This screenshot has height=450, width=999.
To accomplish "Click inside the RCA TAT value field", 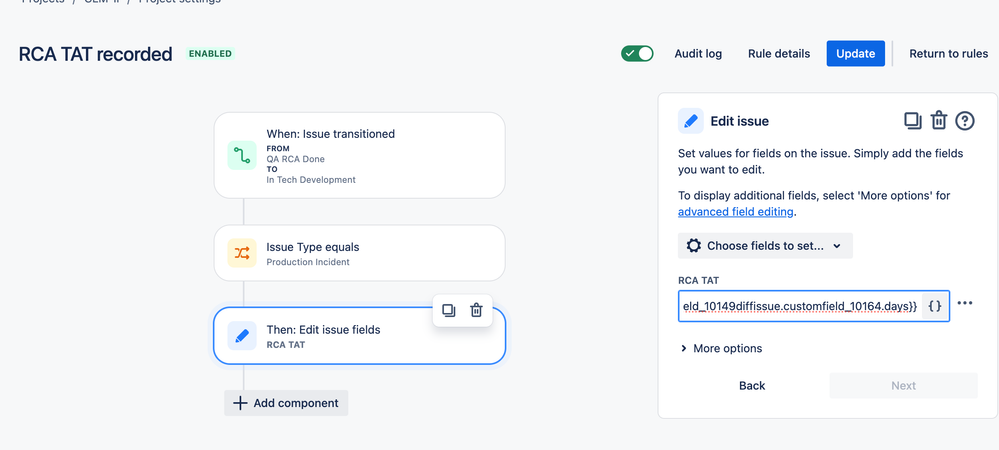I will (798, 306).
